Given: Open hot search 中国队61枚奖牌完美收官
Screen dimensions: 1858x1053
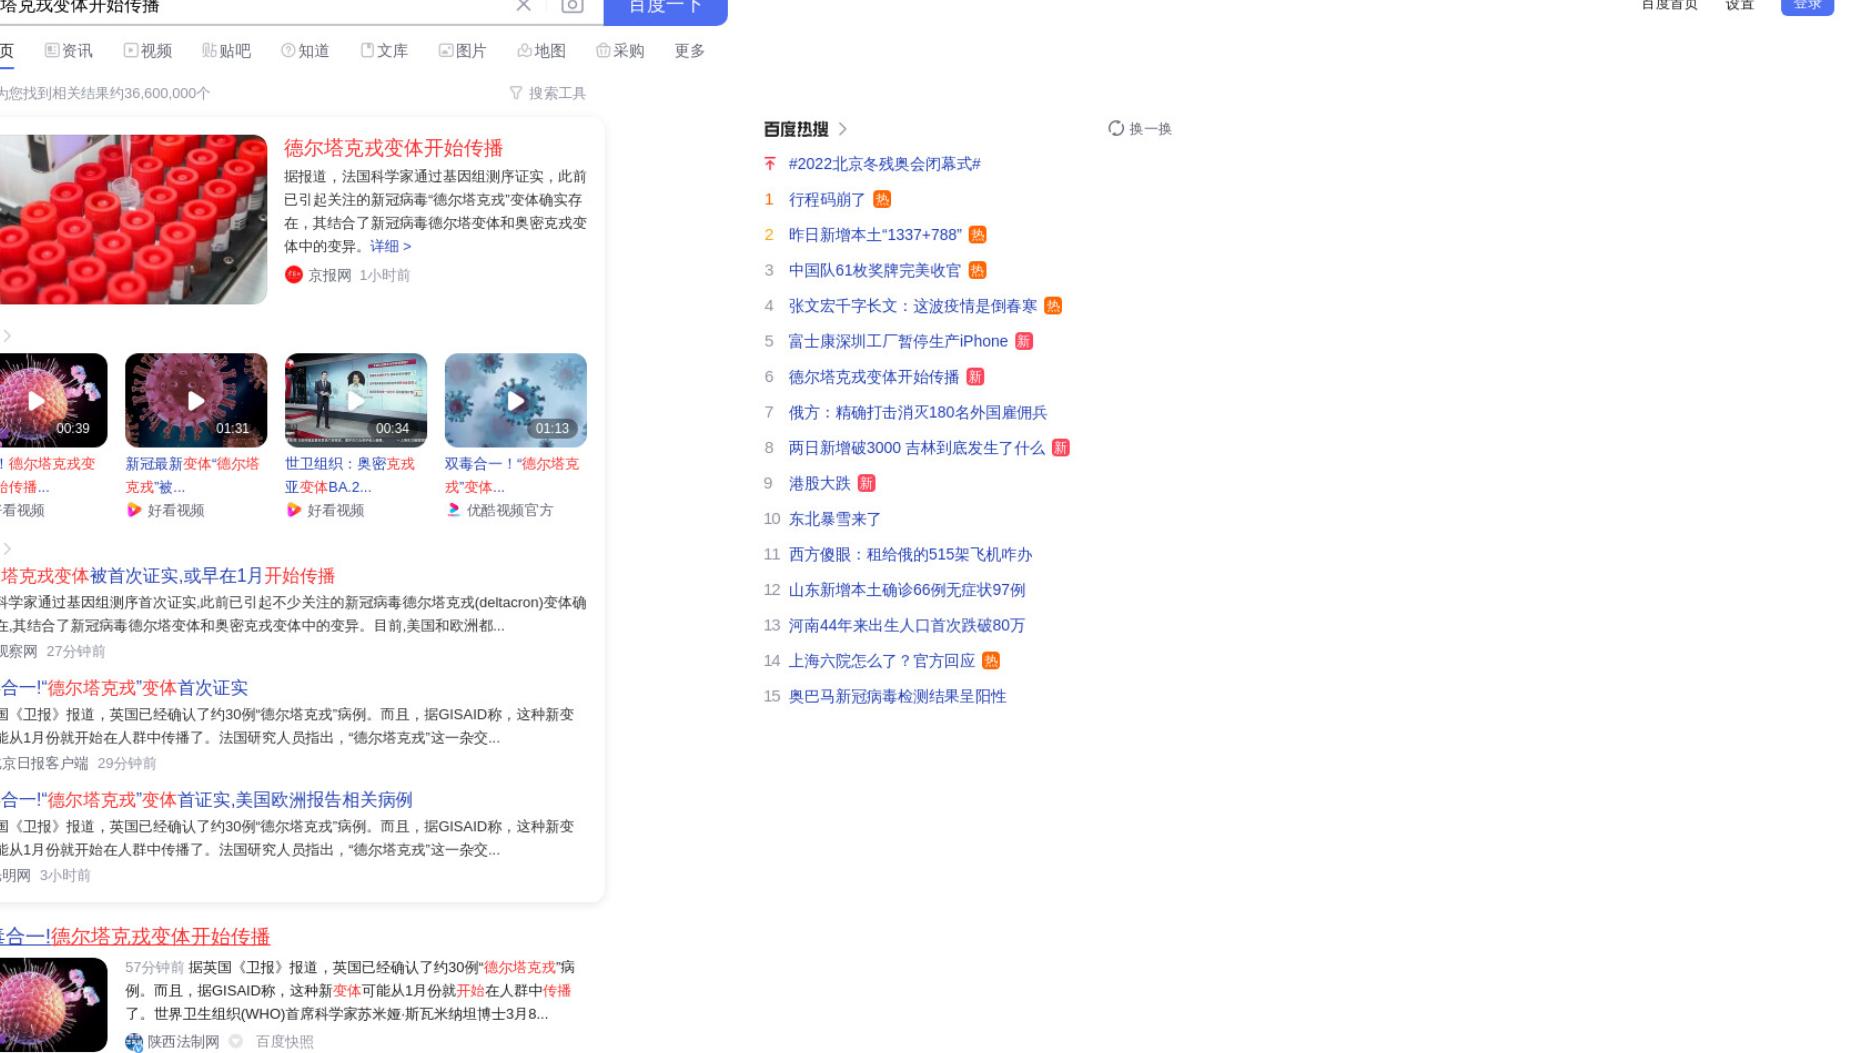Looking at the screenshot, I should click(x=874, y=271).
